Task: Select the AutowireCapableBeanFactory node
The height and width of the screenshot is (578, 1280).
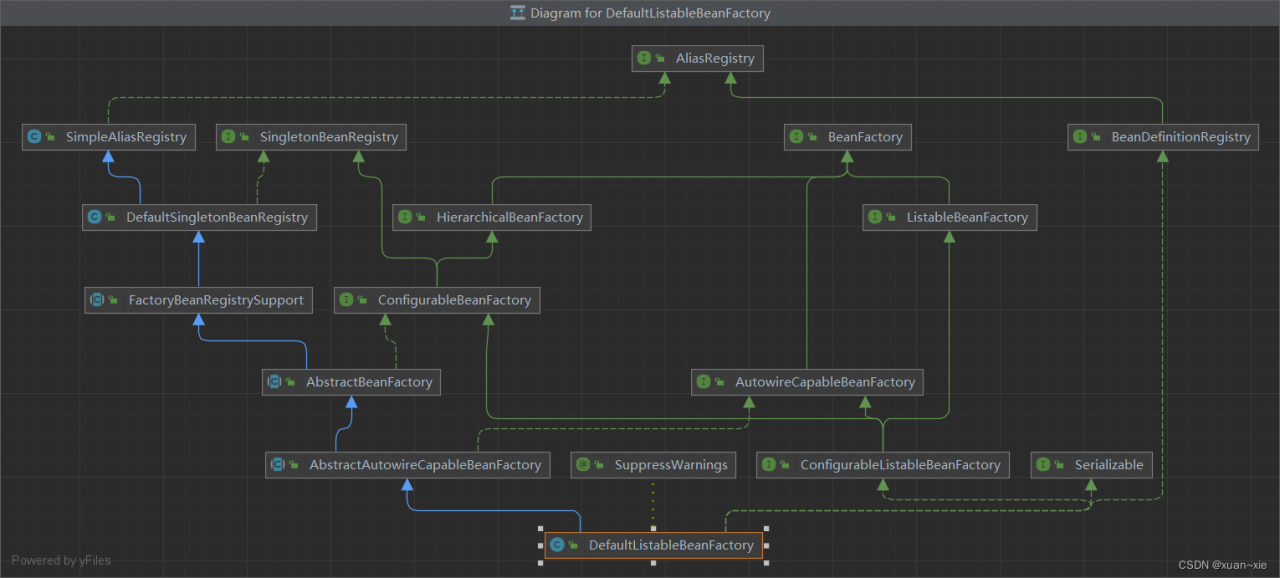Action: pyautogui.click(x=824, y=382)
